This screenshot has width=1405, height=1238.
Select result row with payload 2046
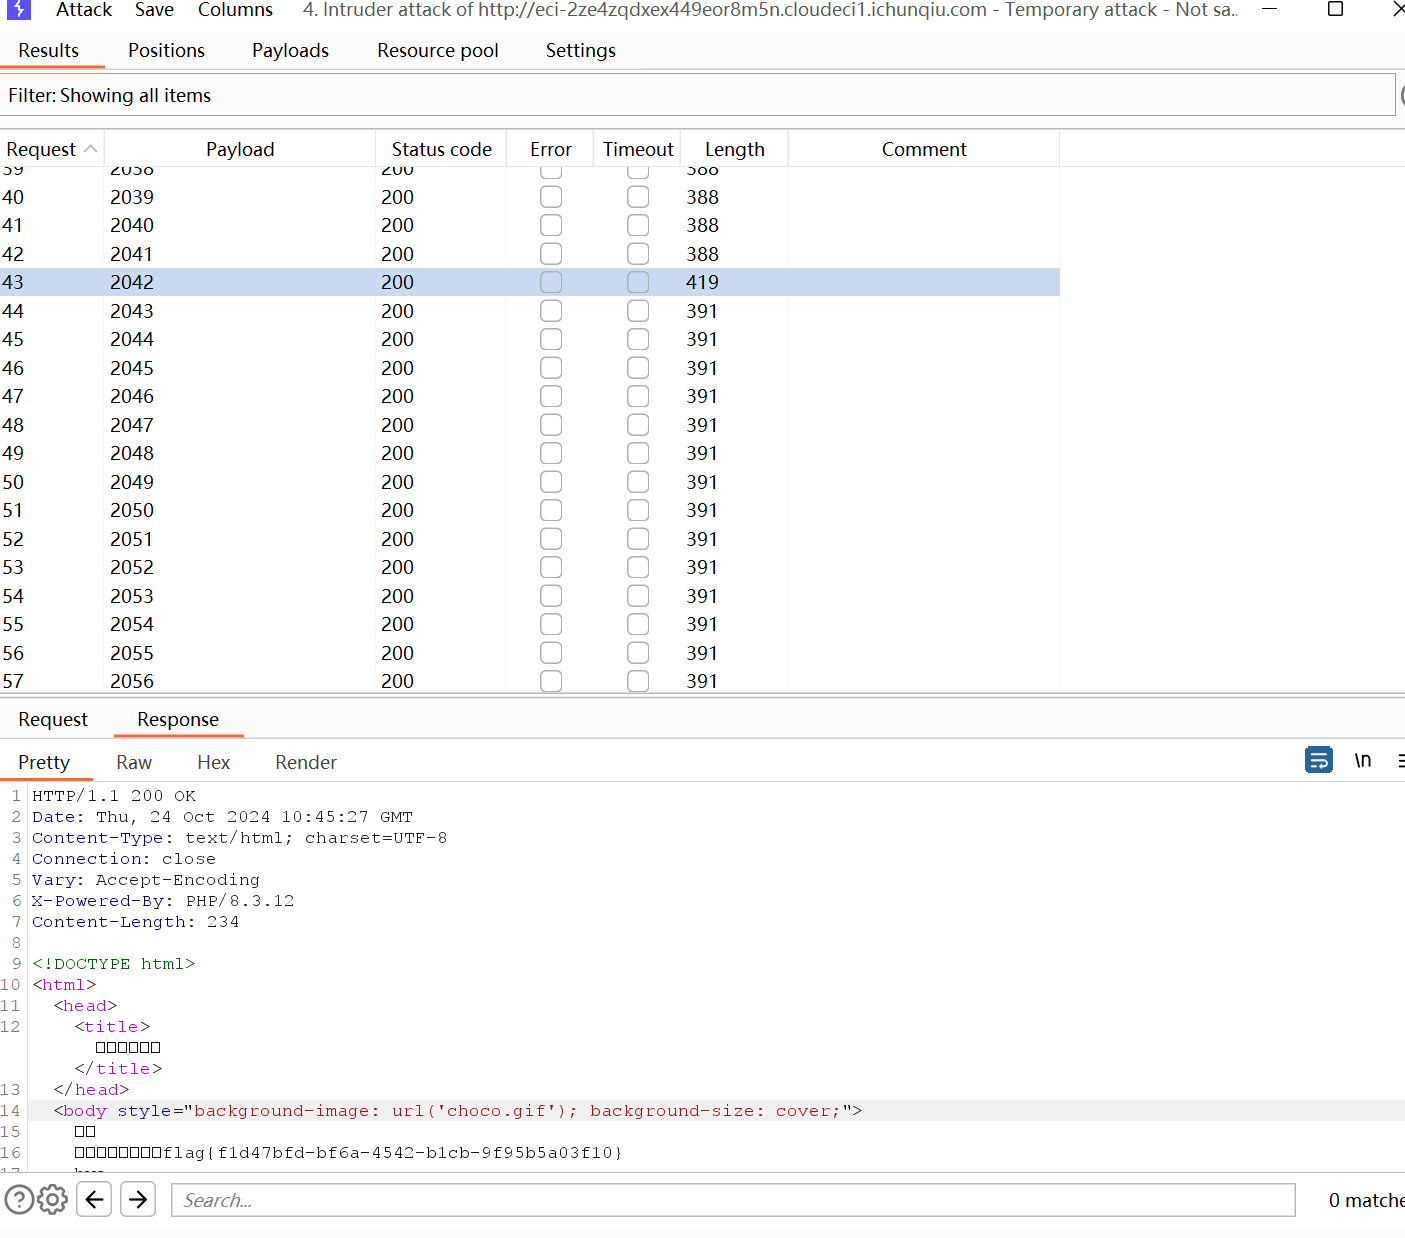click(x=530, y=396)
